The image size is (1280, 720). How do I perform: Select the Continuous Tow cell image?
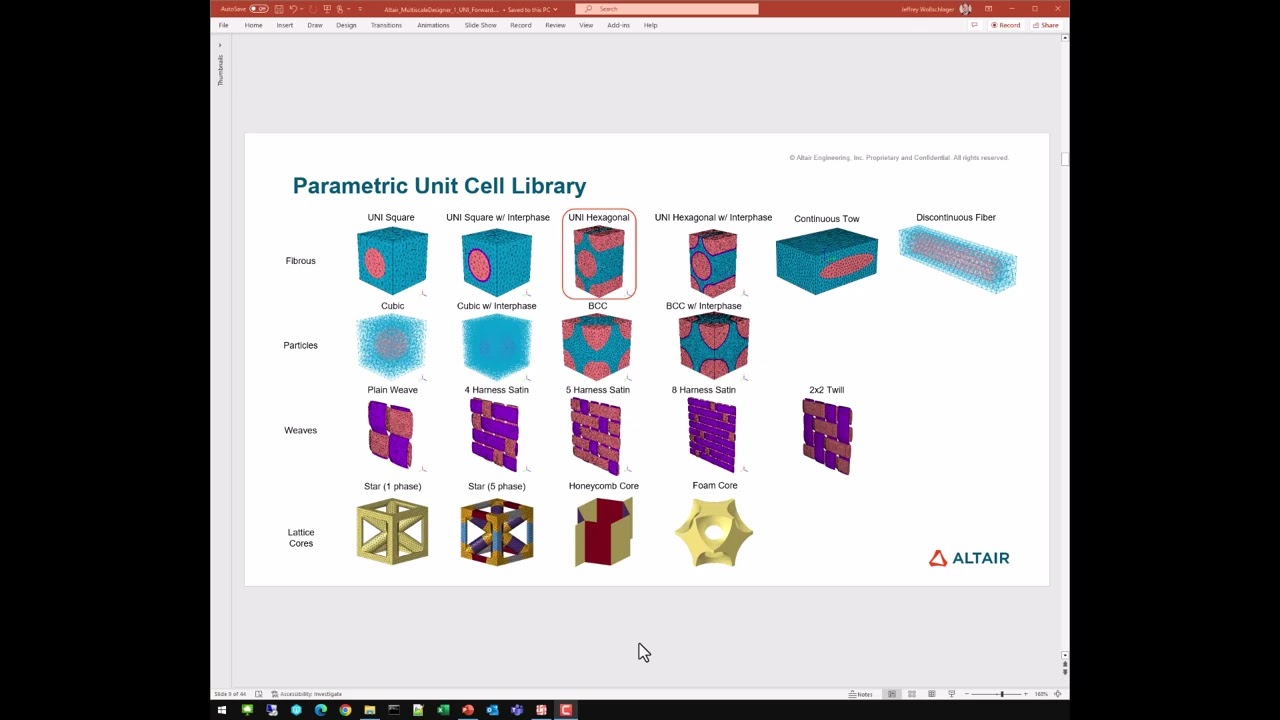(826, 262)
